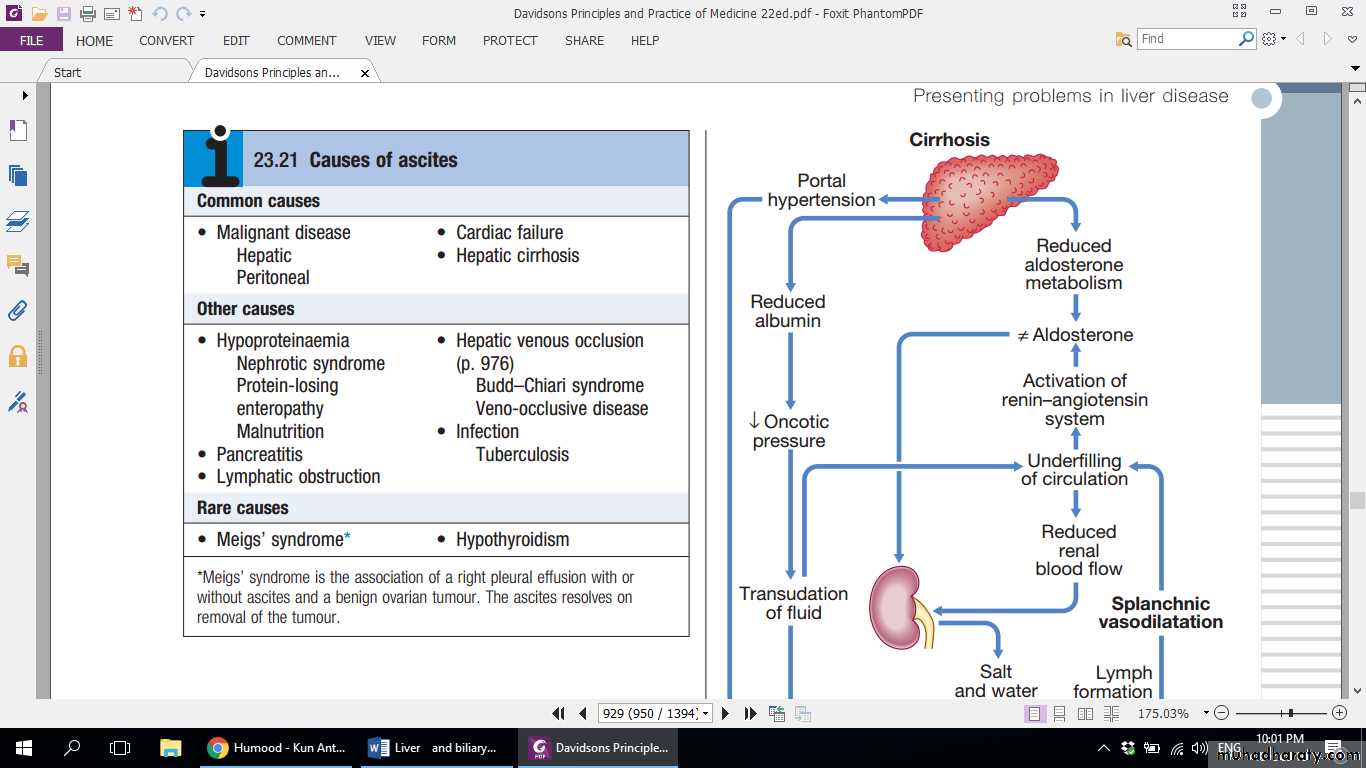Click the Save icon in quick toolbar

tap(63, 14)
